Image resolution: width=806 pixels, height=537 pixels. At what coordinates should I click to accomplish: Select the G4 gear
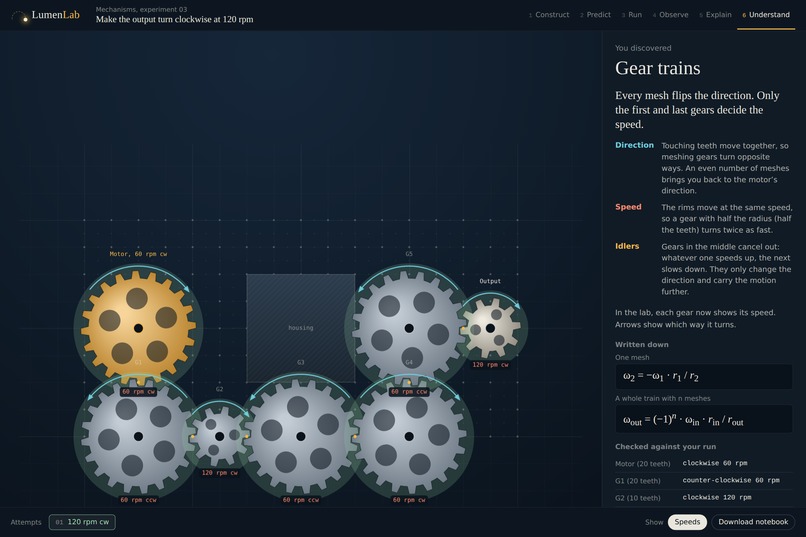[409, 436]
